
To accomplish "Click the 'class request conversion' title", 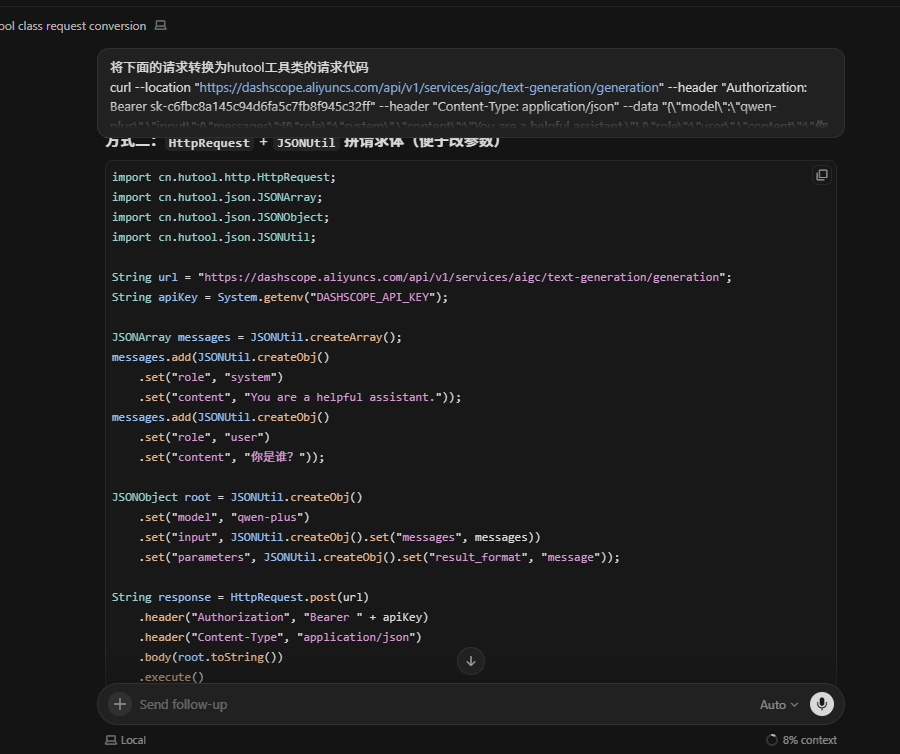I will pos(82,26).
